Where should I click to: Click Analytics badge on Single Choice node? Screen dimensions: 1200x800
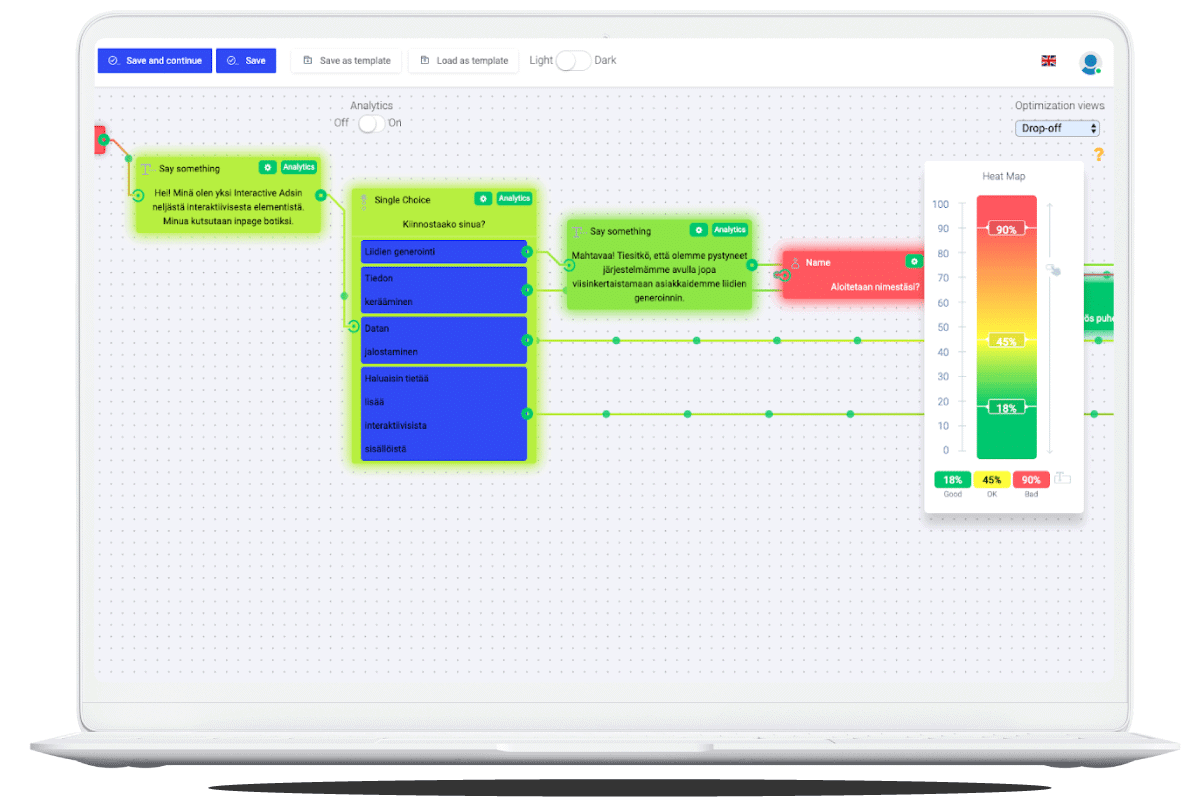coord(514,198)
